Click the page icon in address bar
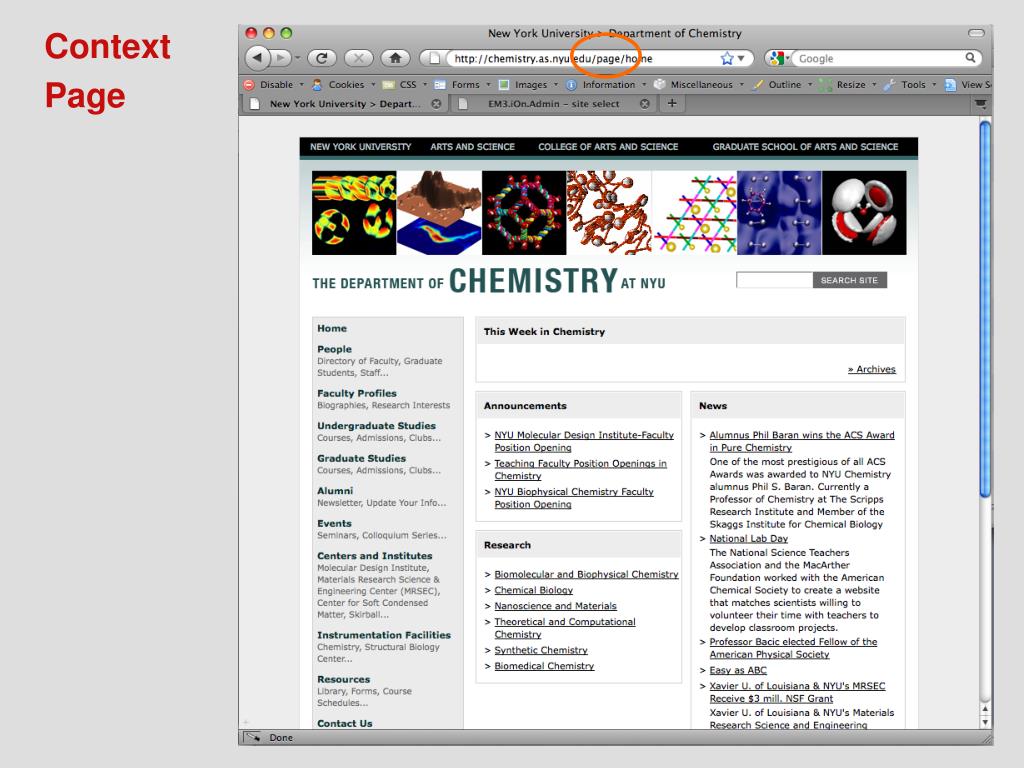 [434, 58]
